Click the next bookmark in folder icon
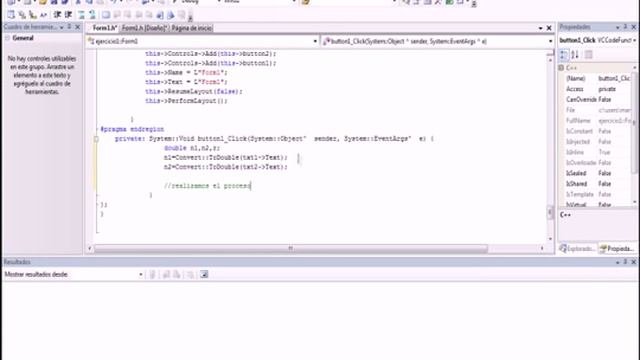This screenshot has height=360, width=640. 149,15
